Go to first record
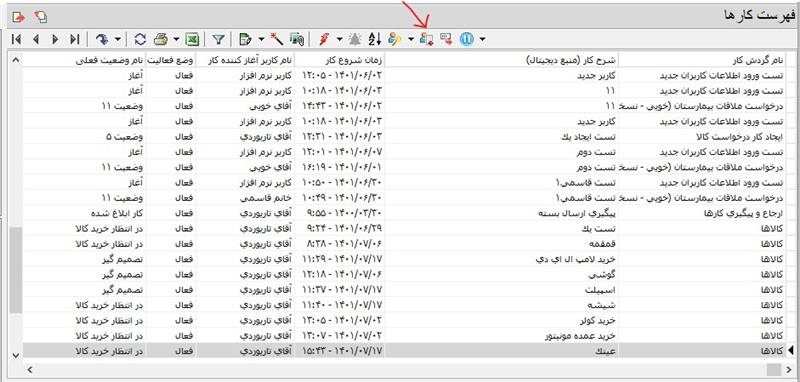The height and width of the screenshot is (382, 800). pyautogui.click(x=16, y=39)
